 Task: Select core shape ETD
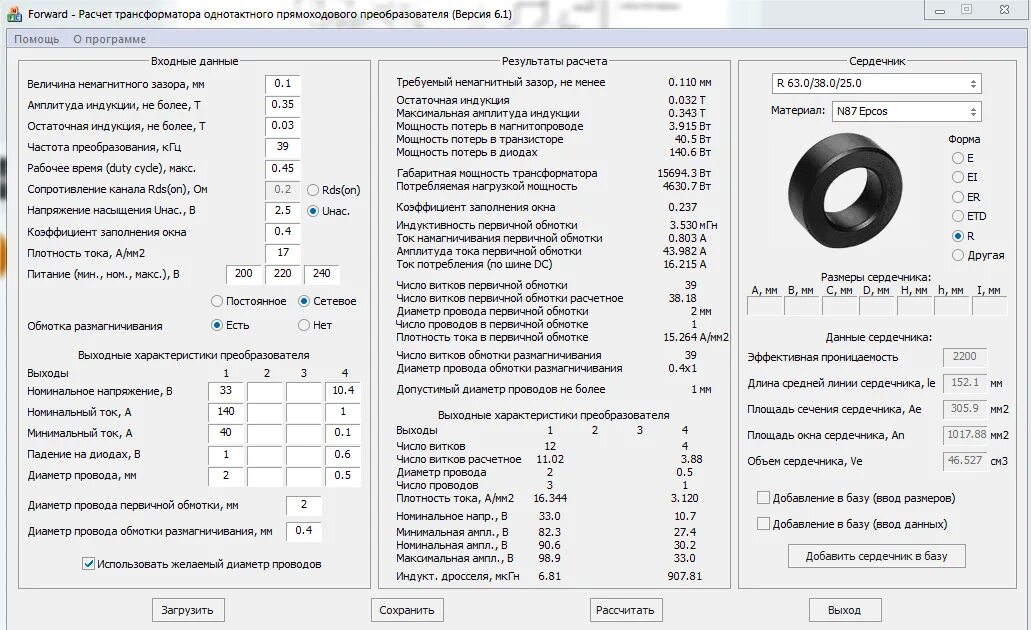(x=958, y=216)
